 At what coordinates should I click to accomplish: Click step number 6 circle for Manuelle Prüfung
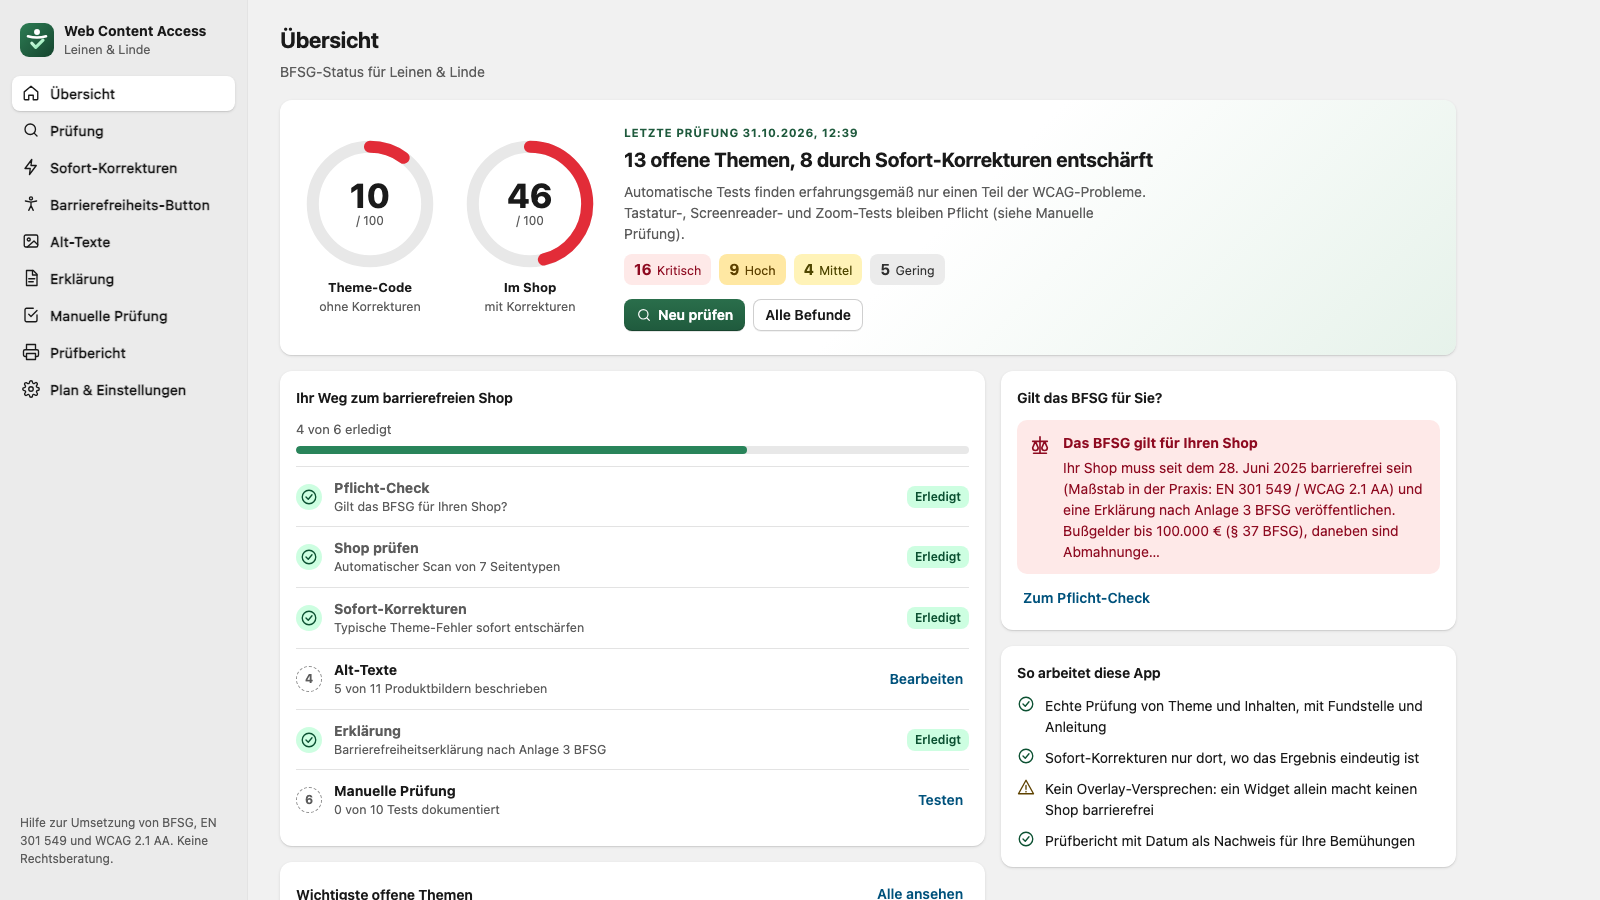point(309,800)
